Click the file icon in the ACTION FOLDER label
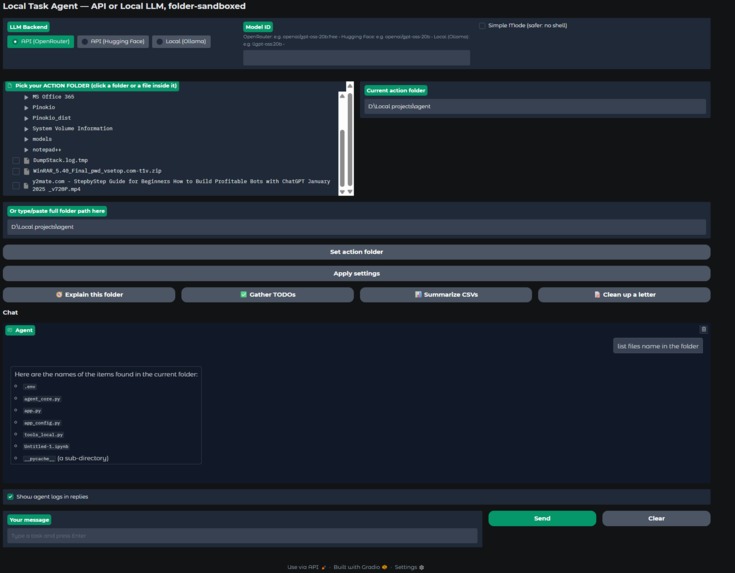Screen dimensions: 735x573 click(9, 86)
